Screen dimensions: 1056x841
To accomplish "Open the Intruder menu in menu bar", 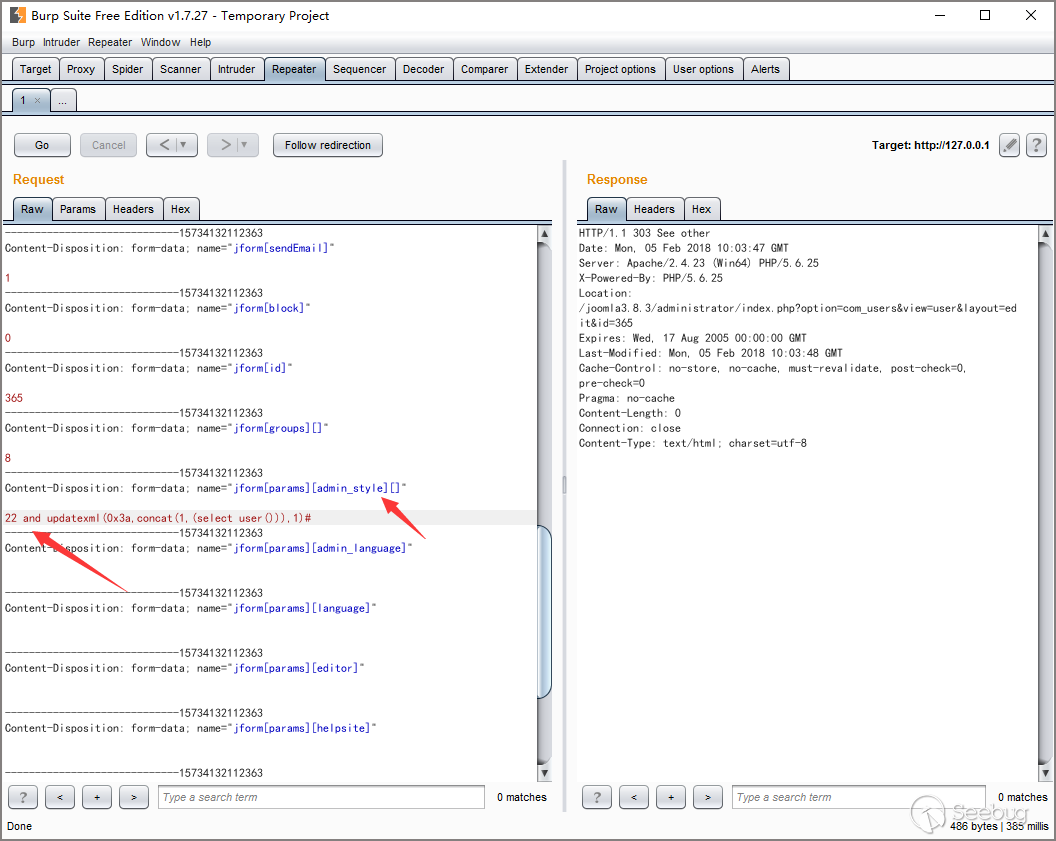I will click(x=61, y=42).
